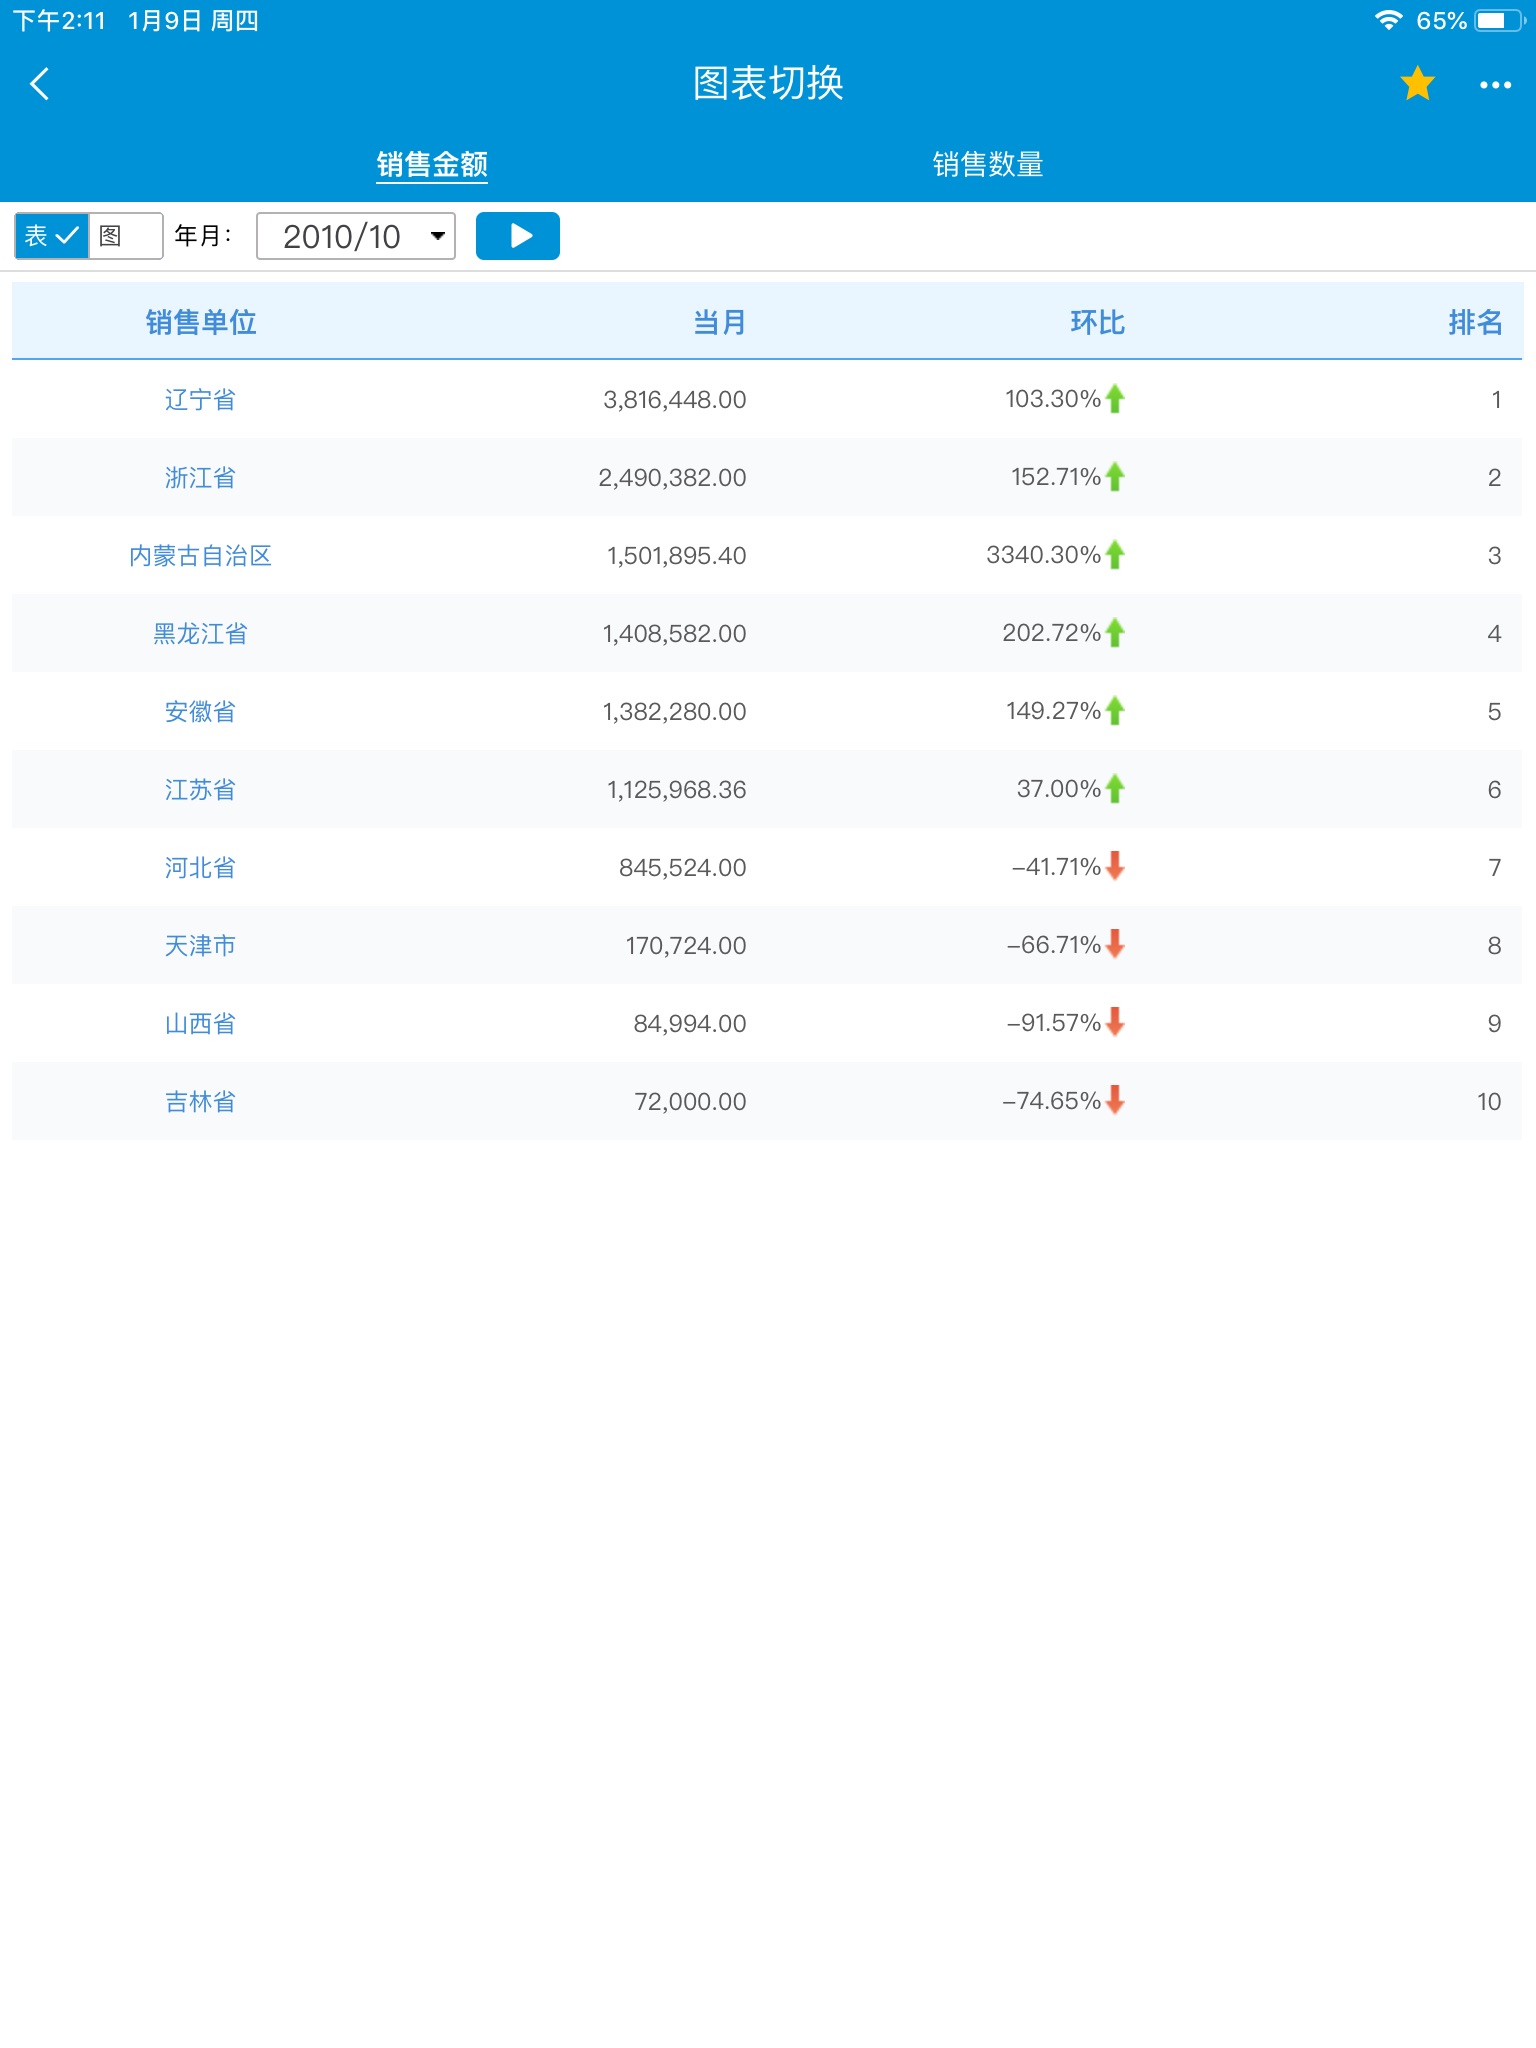Open the 辽宁省 link
This screenshot has height=2048, width=1536.
coord(201,400)
